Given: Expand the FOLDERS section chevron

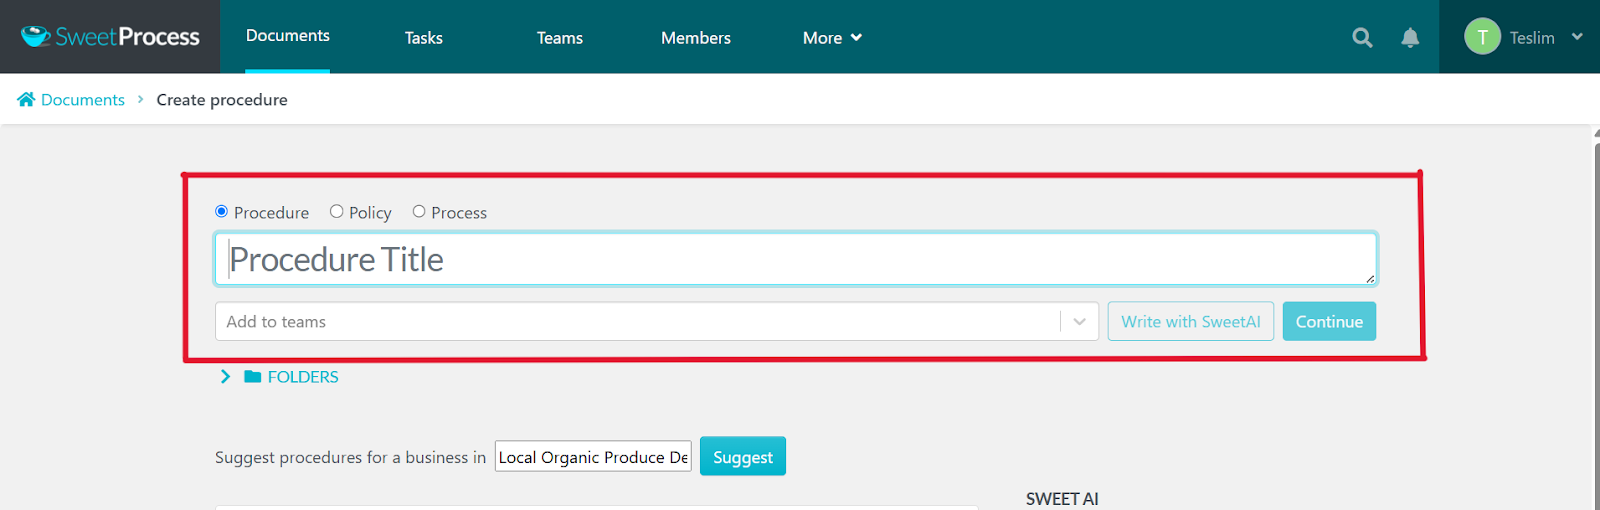Looking at the screenshot, I should [x=225, y=377].
